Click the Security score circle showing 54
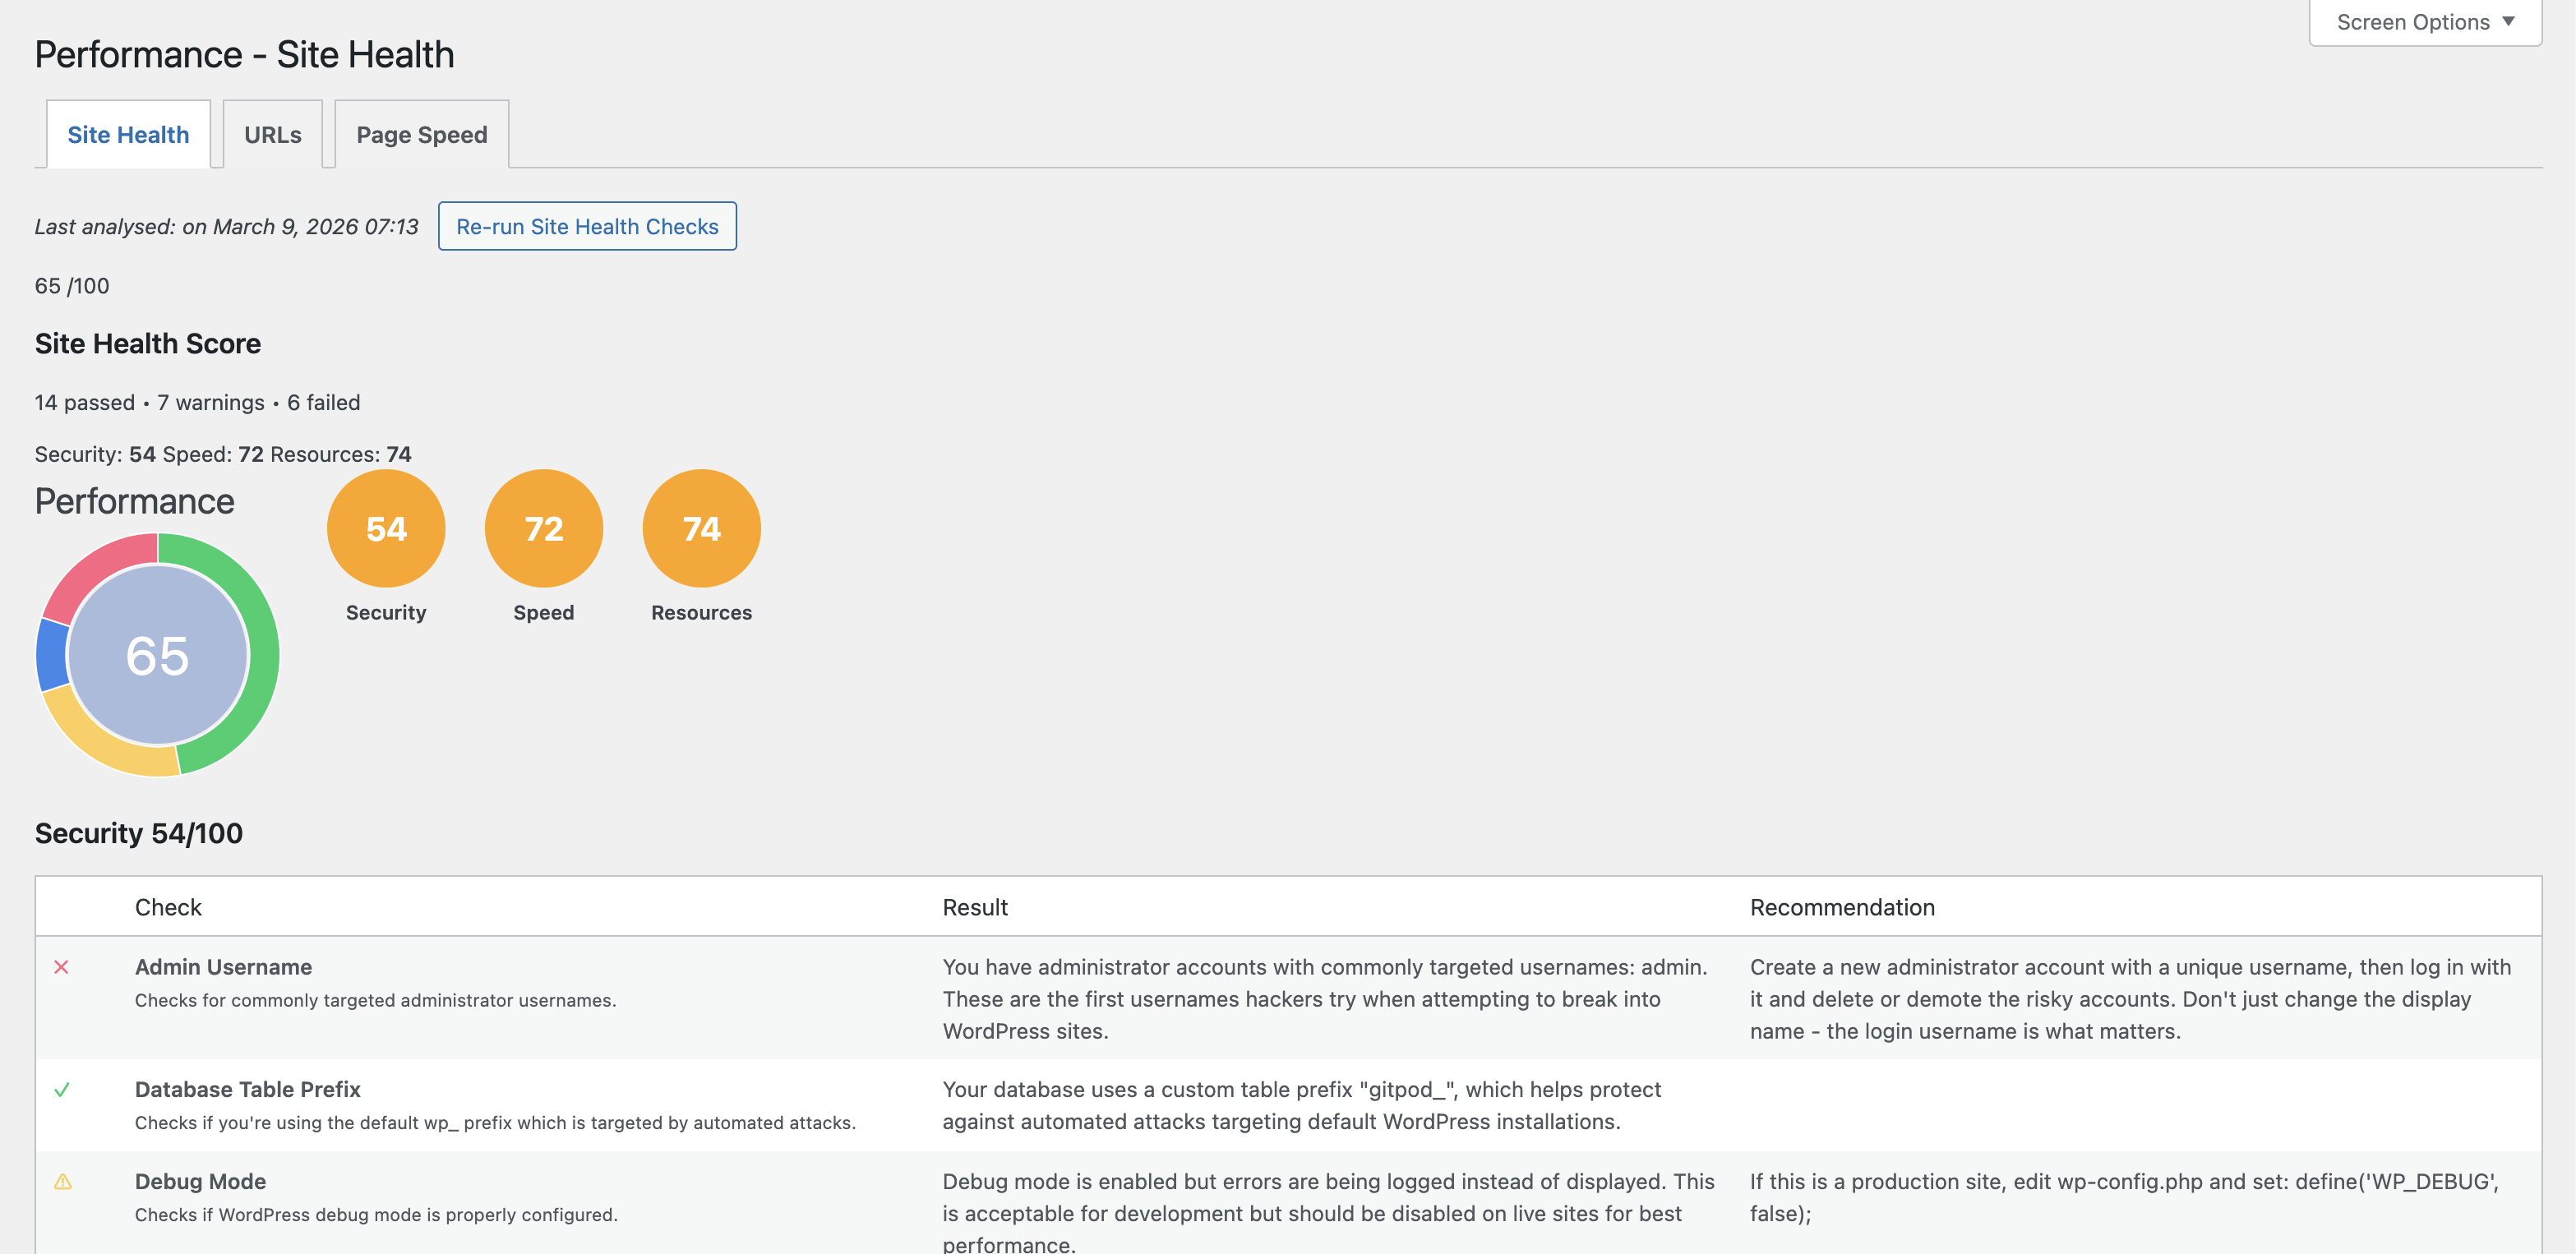The image size is (2576, 1254). tap(386, 528)
